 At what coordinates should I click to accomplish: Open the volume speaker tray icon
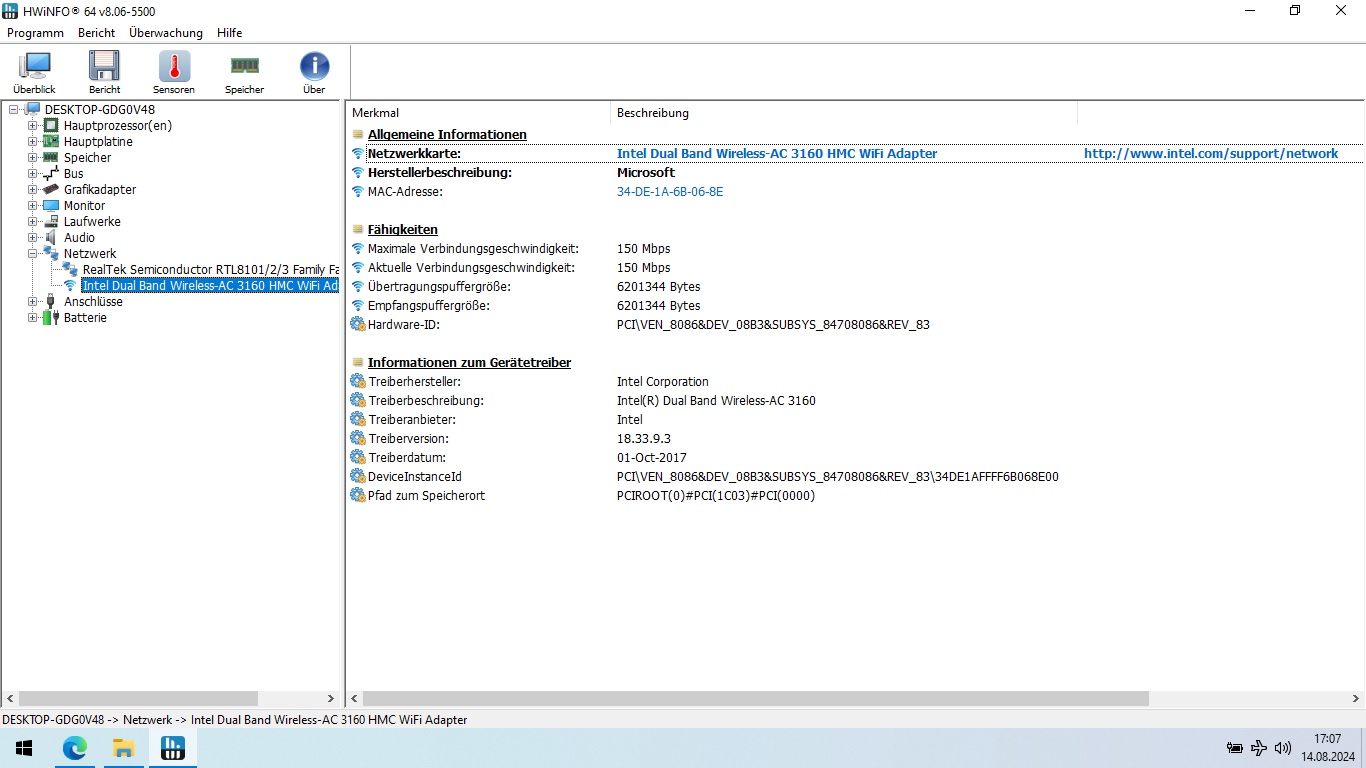(1283, 748)
